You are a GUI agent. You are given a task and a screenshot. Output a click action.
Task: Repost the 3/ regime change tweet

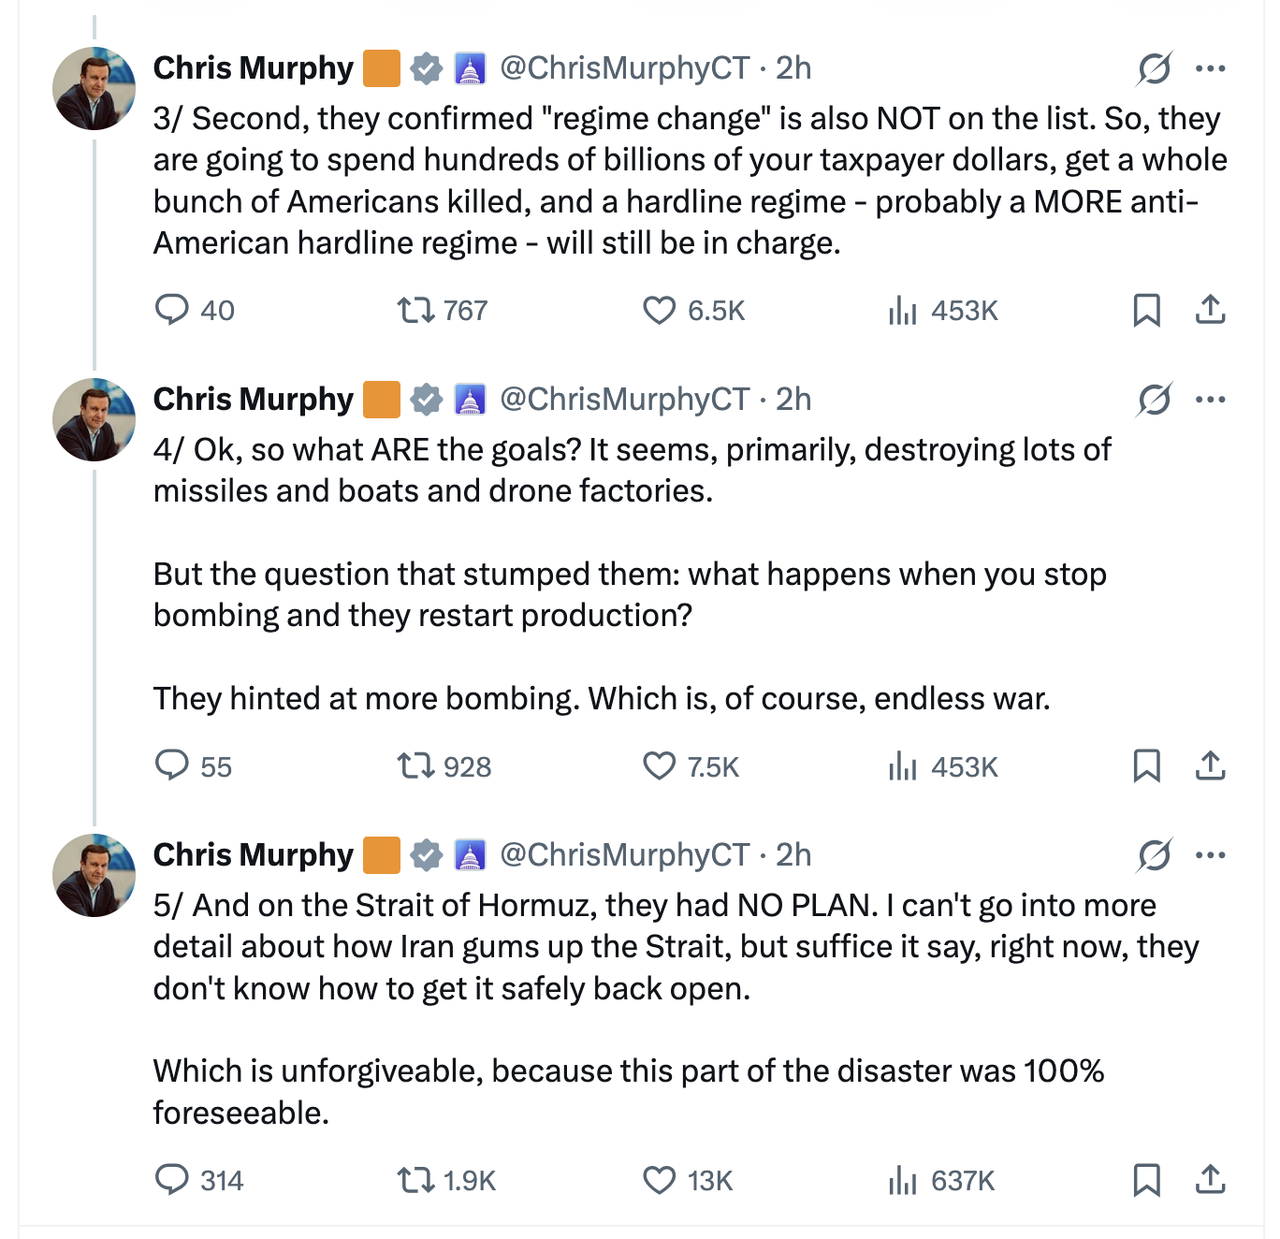click(x=415, y=310)
